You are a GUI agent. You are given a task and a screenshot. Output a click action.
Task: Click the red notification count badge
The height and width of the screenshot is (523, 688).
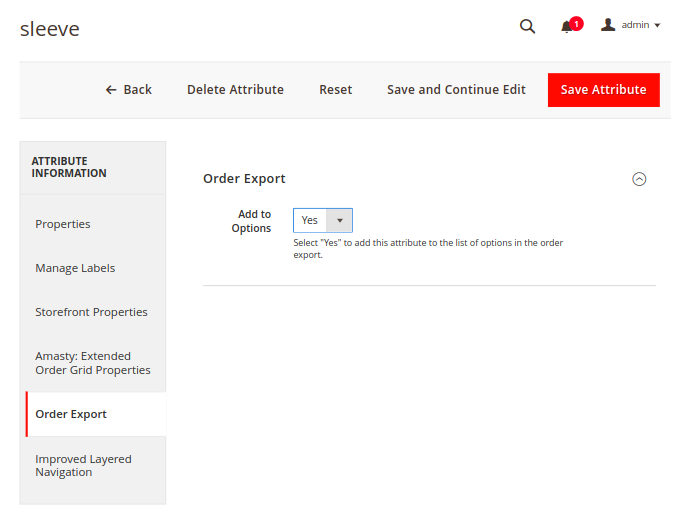tap(577, 24)
